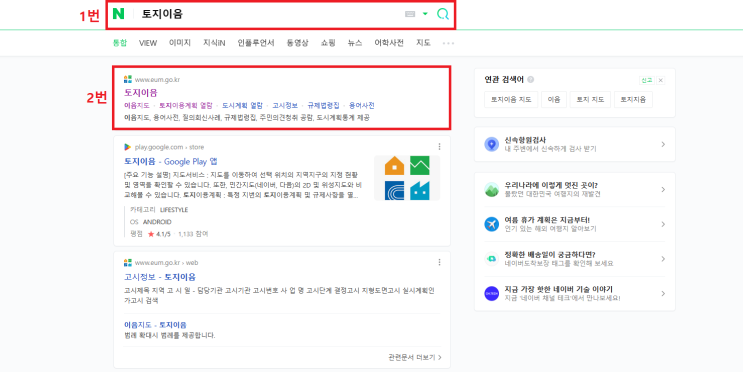
Task: Click the 1,133 참여 rating count text
Action: coord(193,234)
